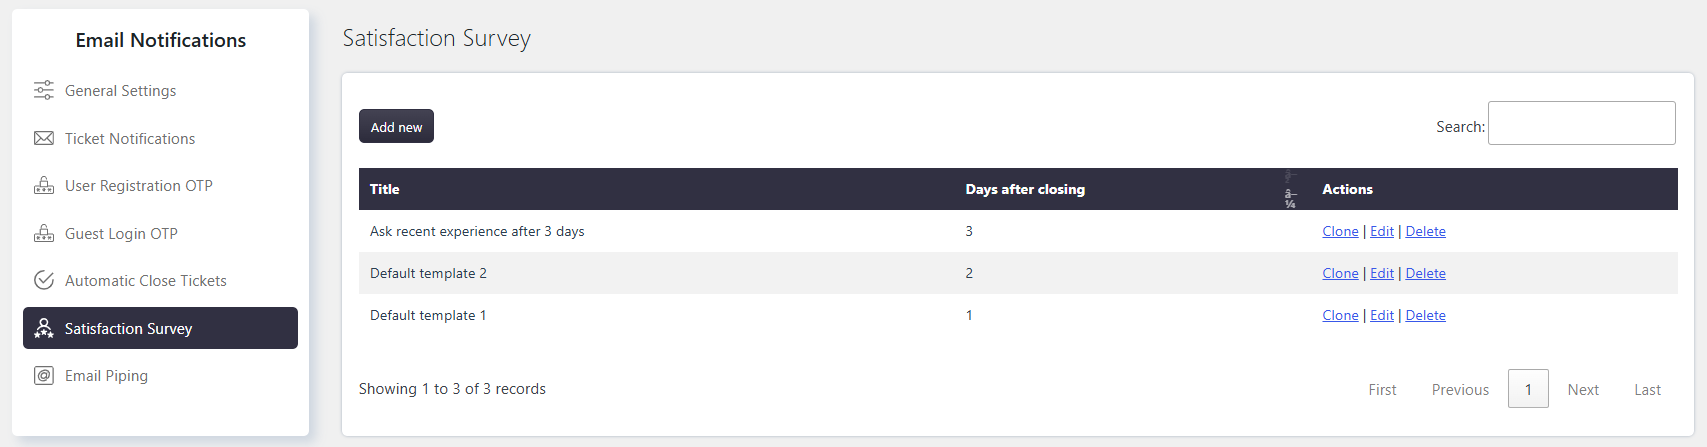Click the Email Piping at-sign icon
1707x447 pixels.
pos(44,376)
